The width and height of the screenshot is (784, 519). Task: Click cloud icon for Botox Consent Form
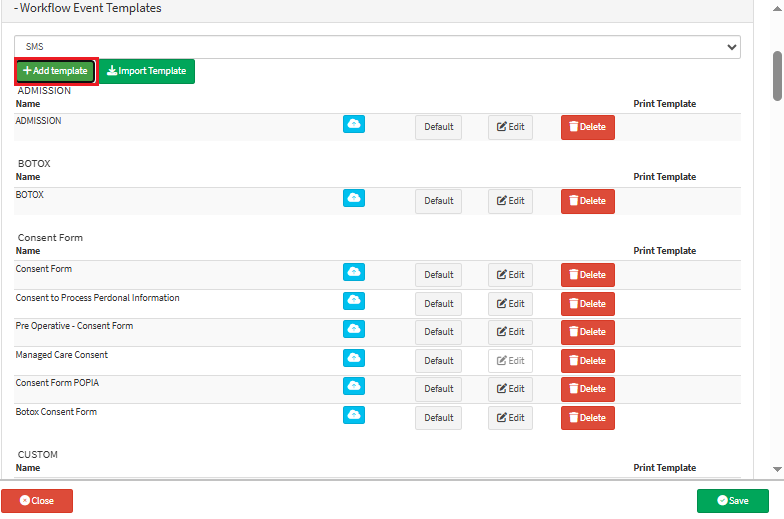354,415
